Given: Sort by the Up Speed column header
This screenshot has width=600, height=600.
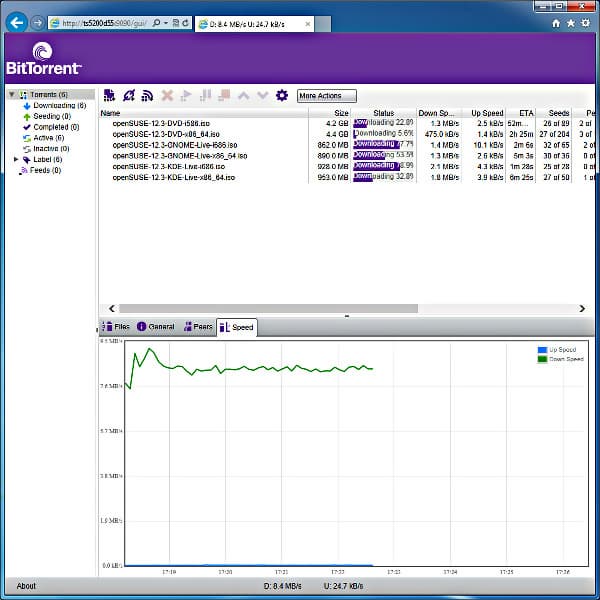Looking at the screenshot, I should tap(484, 113).
